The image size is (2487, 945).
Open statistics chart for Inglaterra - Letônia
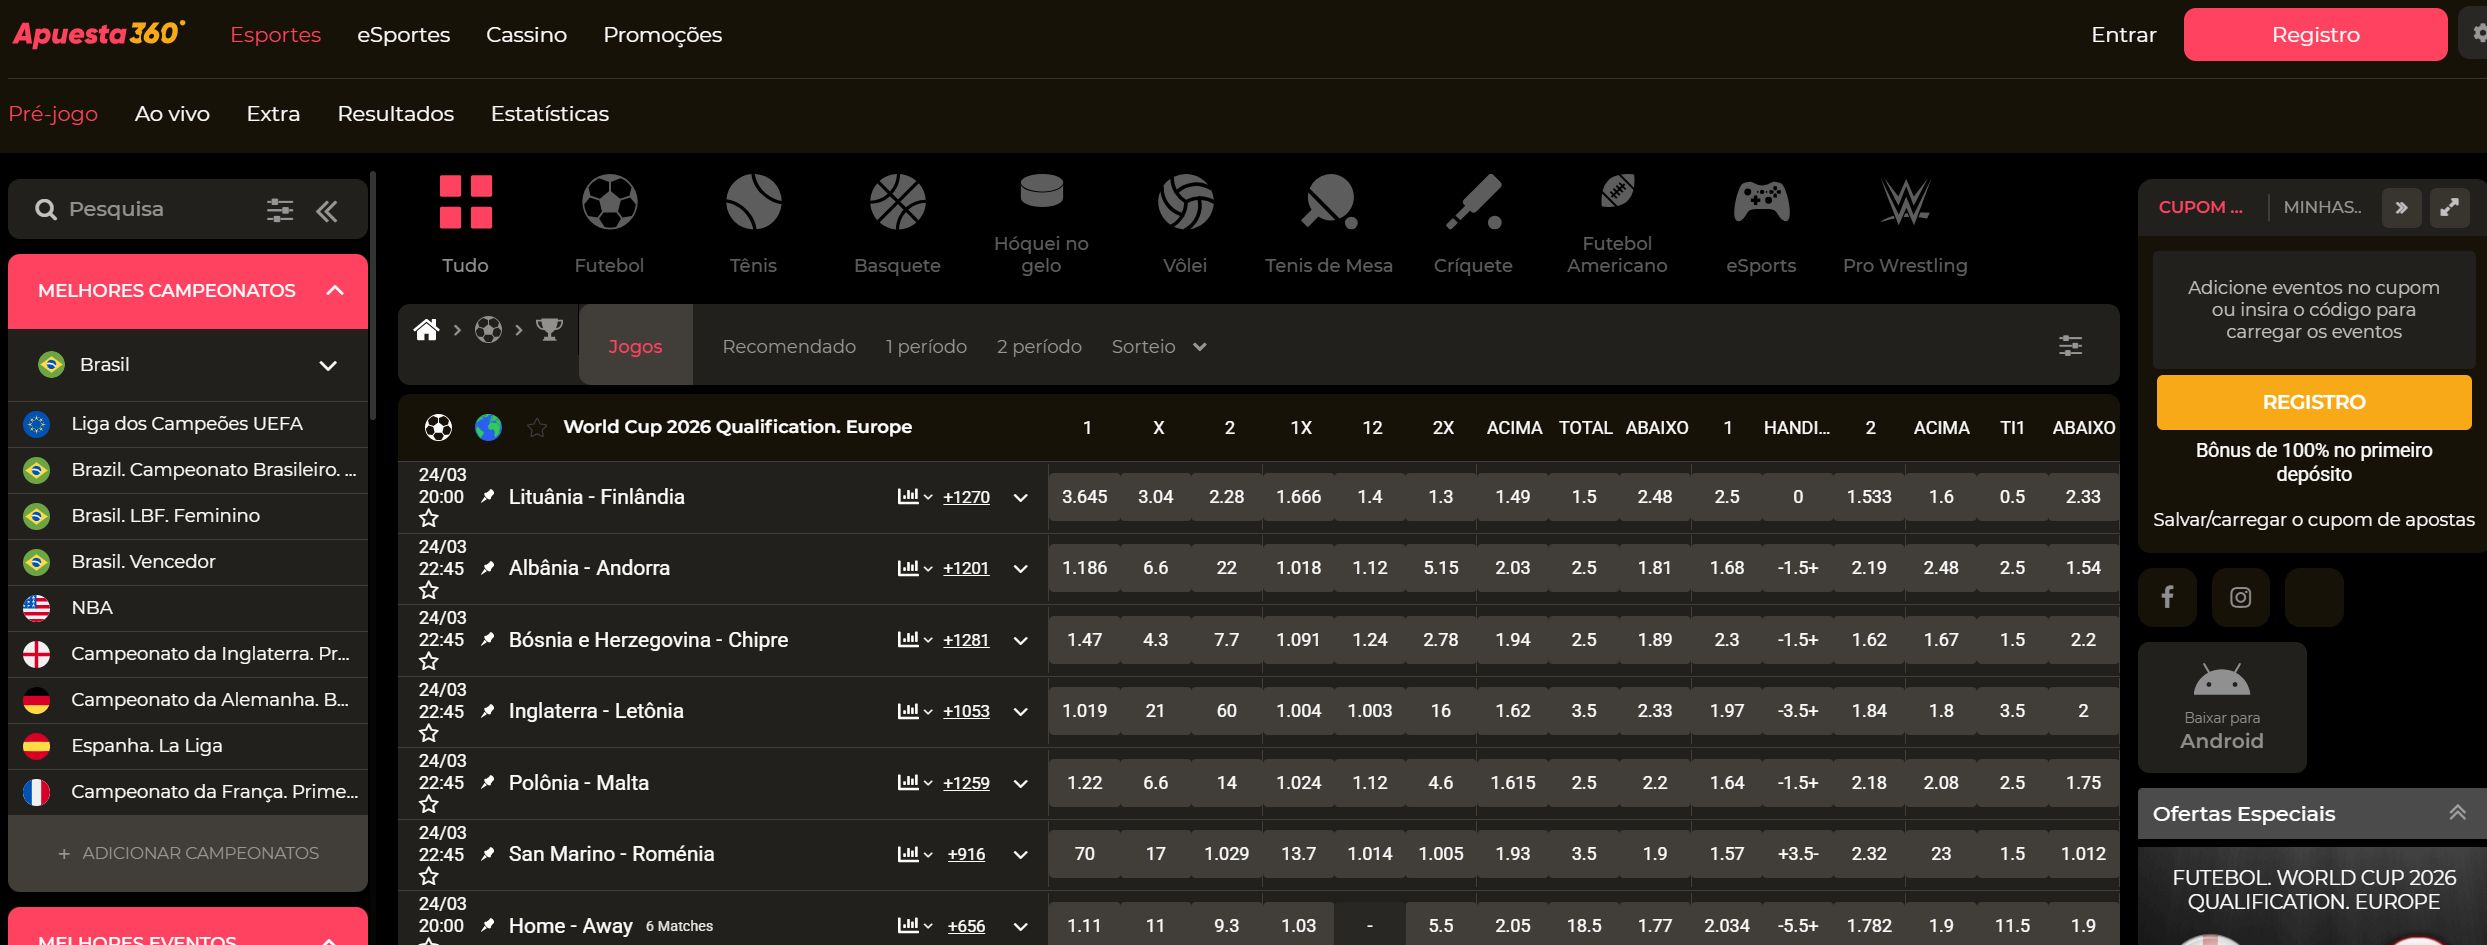(908, 711)
